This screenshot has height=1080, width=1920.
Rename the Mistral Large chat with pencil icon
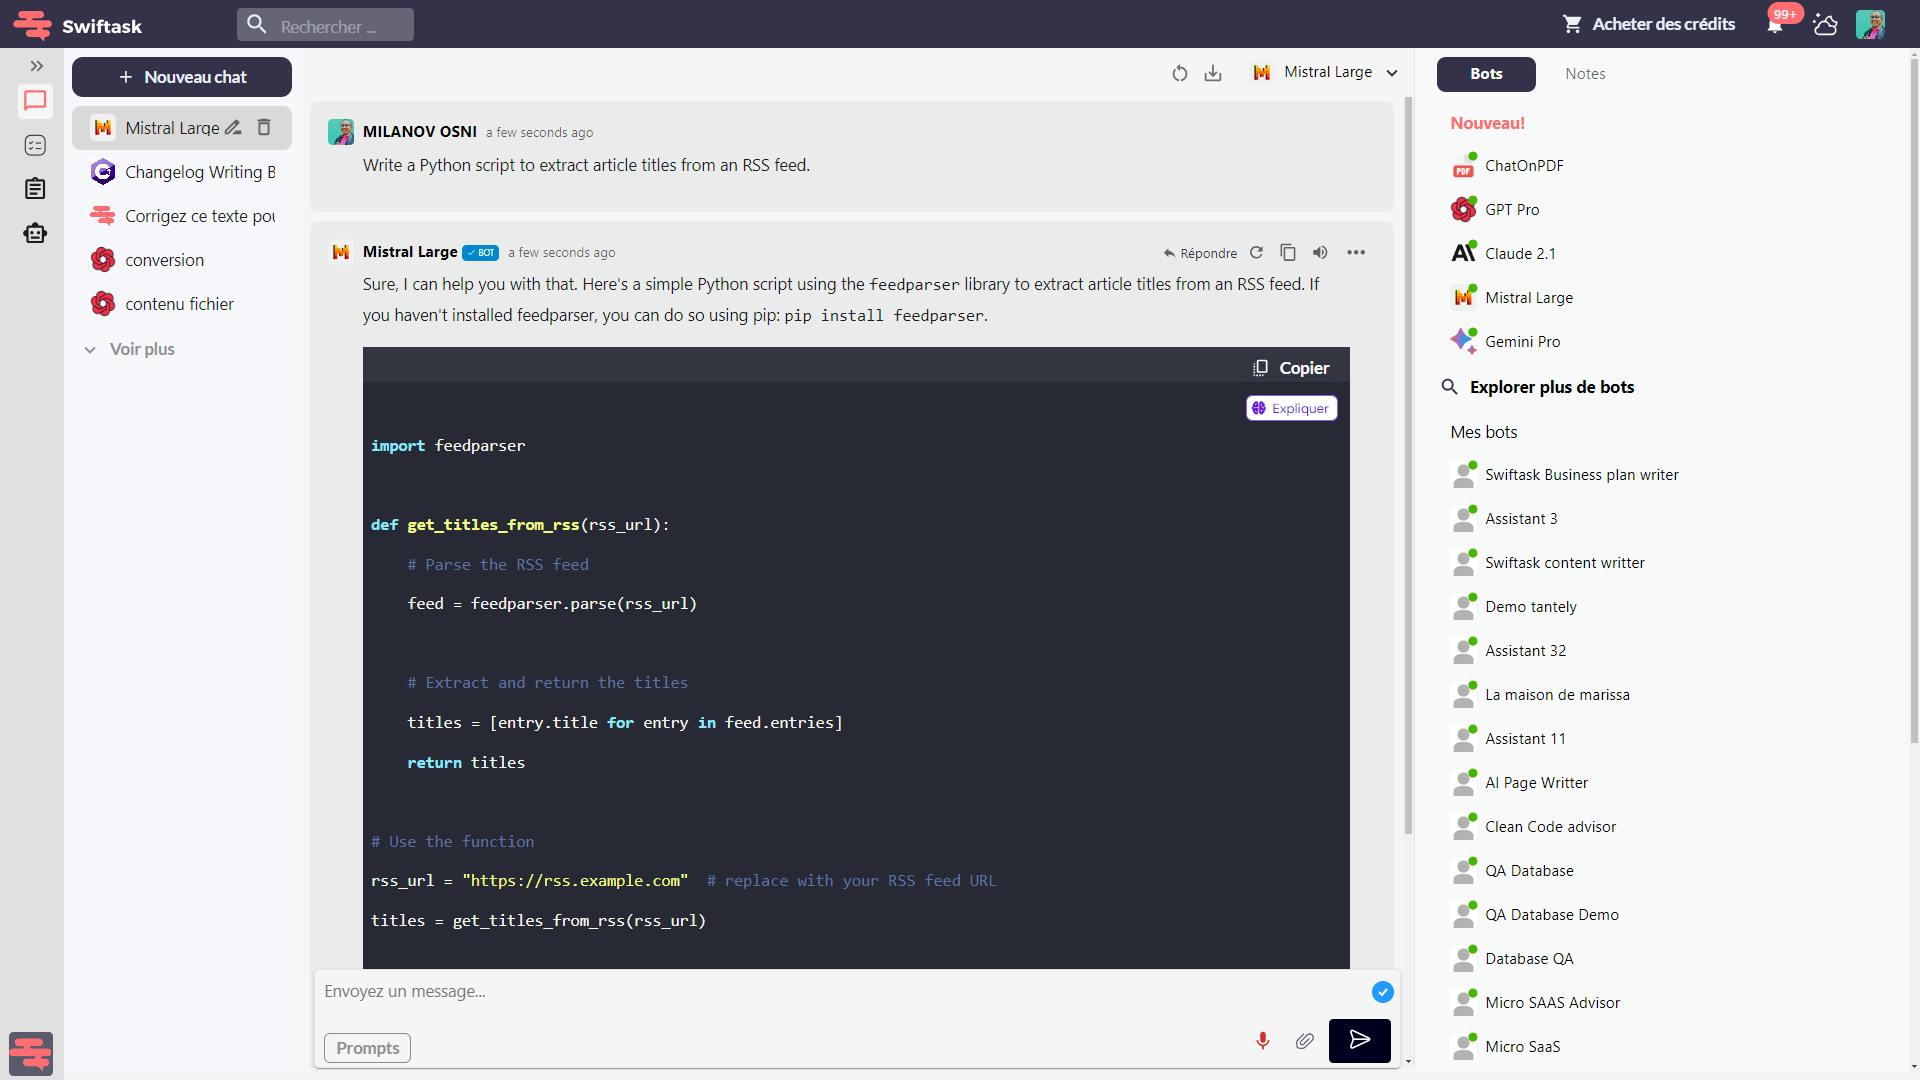(x=233, y=127)
